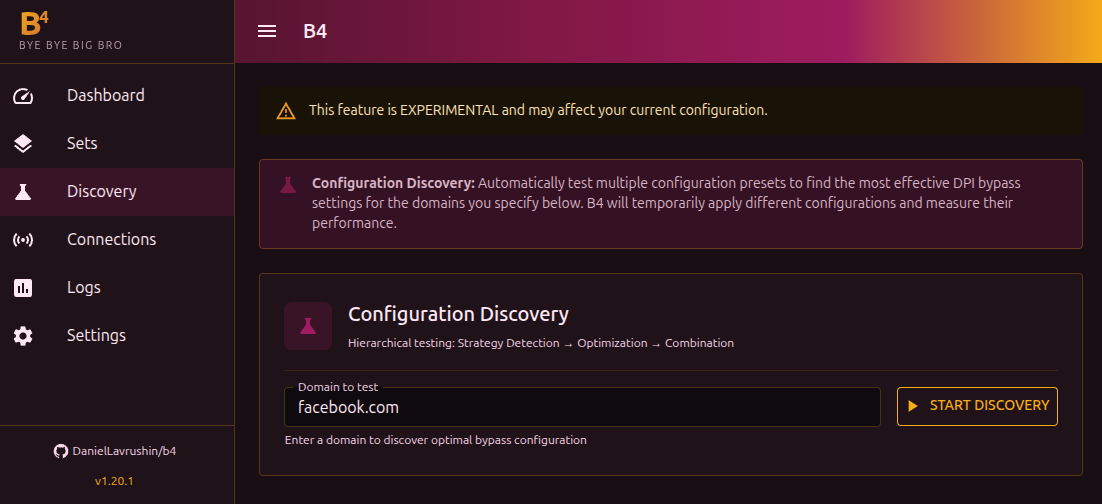Click the Connections signal icon in the sidebar
1102x504 pixels.
(23, 240)
